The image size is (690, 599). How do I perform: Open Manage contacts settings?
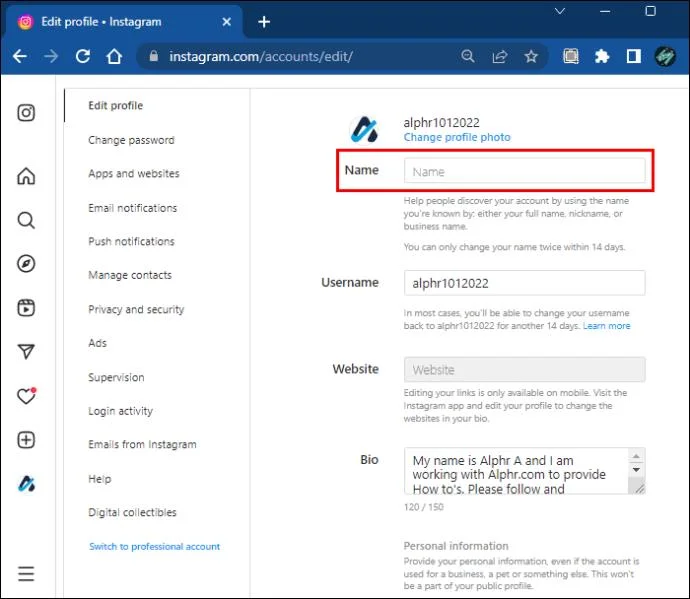(x=130, y=275)
